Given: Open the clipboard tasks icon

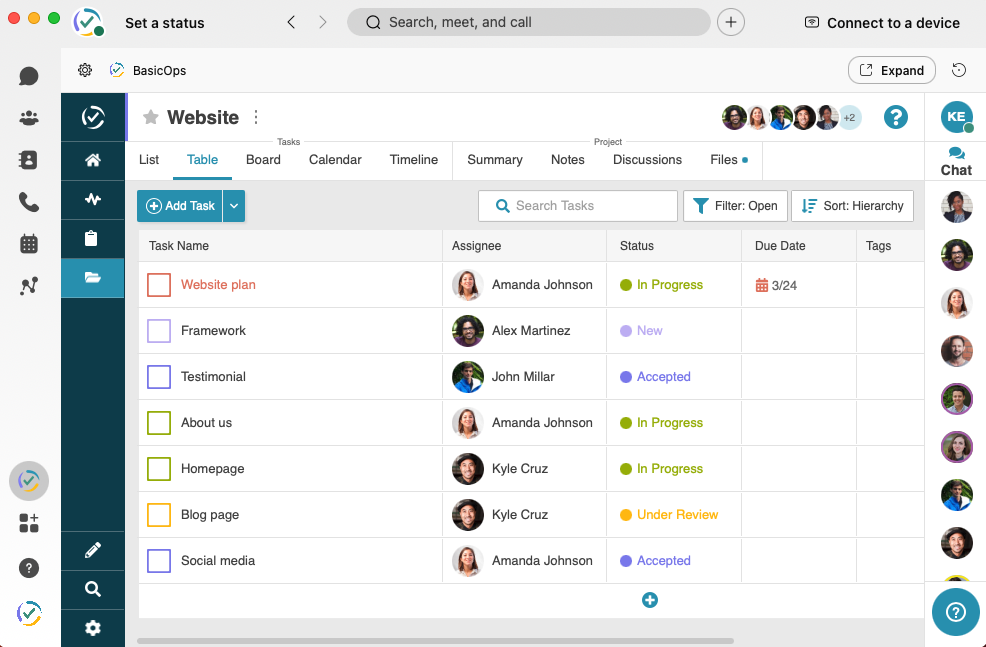Looking at the screenshot, I should click(92, 238).
